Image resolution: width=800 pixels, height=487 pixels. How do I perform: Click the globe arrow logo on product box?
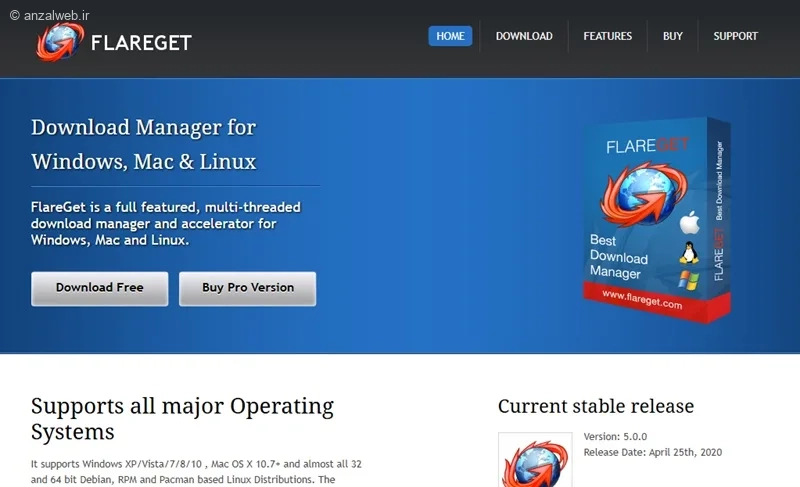pos(644,194)
